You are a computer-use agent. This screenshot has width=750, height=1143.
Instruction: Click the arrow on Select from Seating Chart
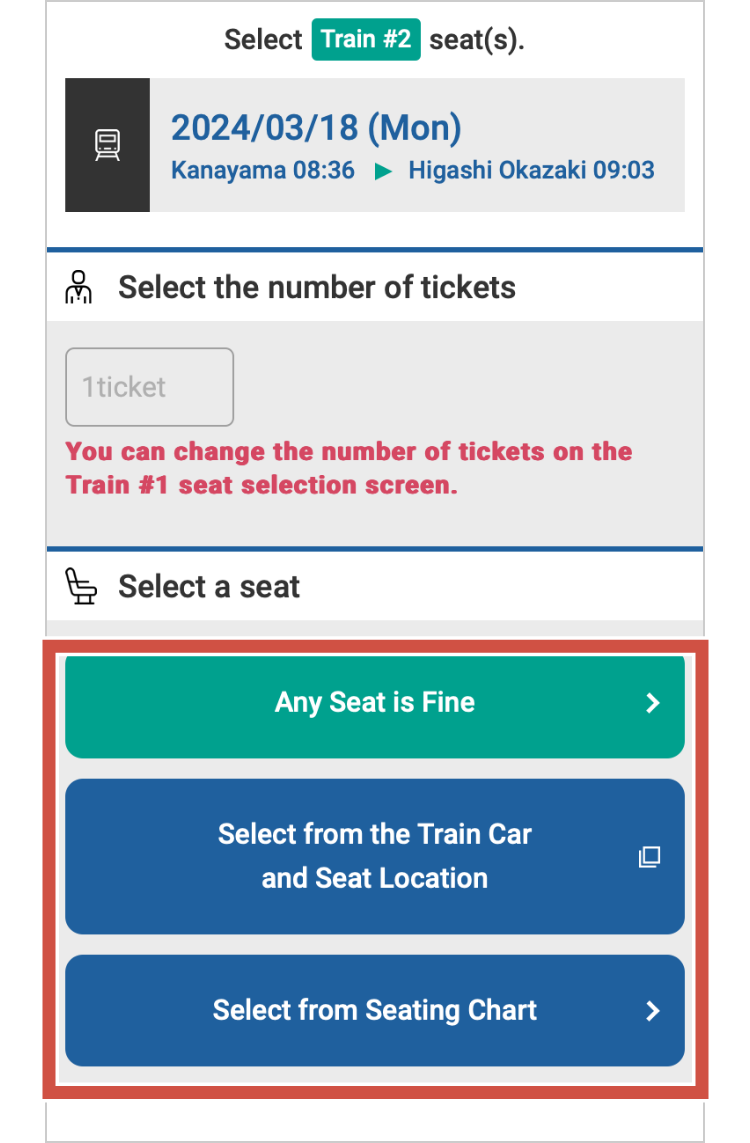click(653, 1011)
